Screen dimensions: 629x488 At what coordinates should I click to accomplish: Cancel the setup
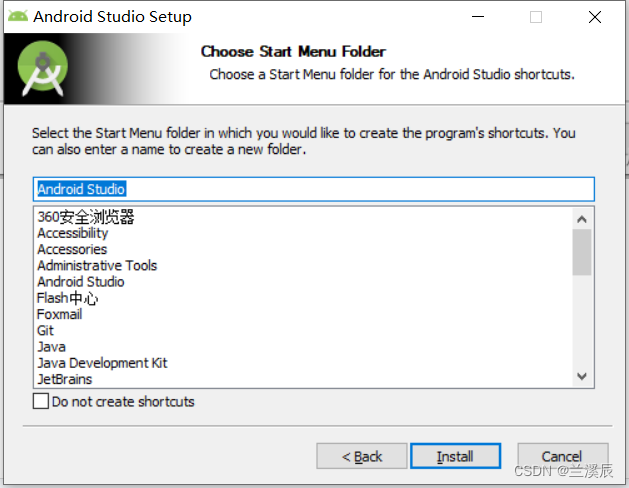(562, 456)
